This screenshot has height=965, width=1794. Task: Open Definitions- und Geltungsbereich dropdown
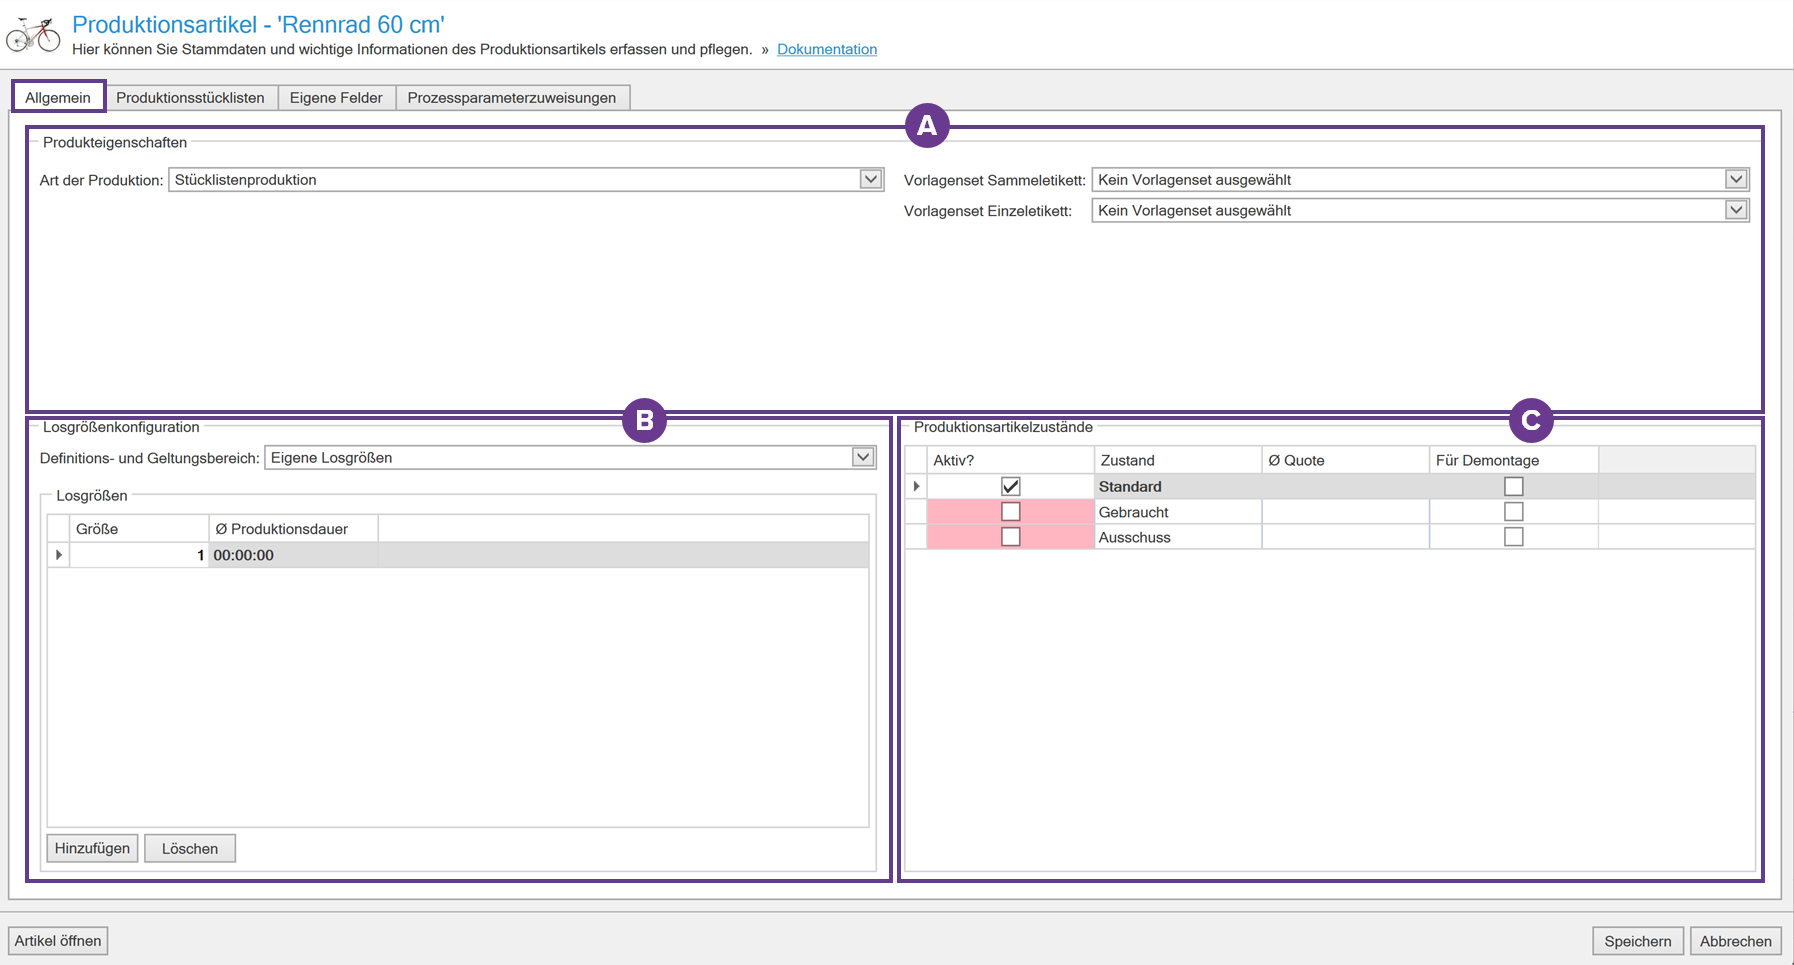862,458
